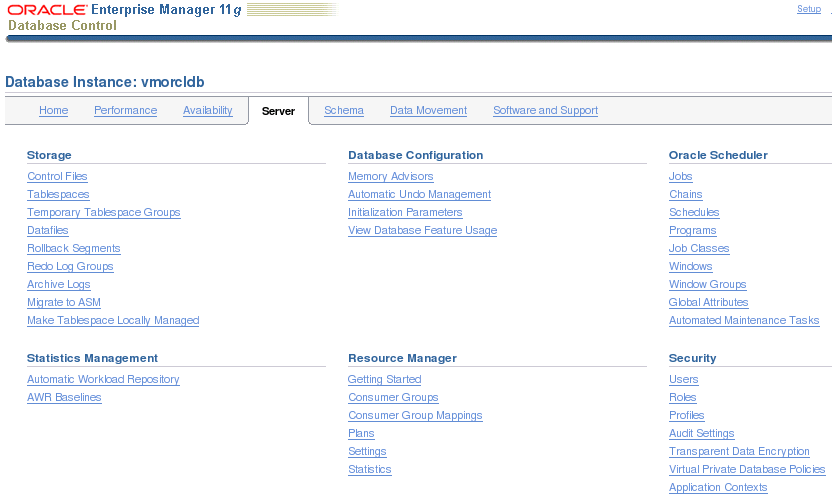
Task: Open Memory Advisors
Action: 391,176
